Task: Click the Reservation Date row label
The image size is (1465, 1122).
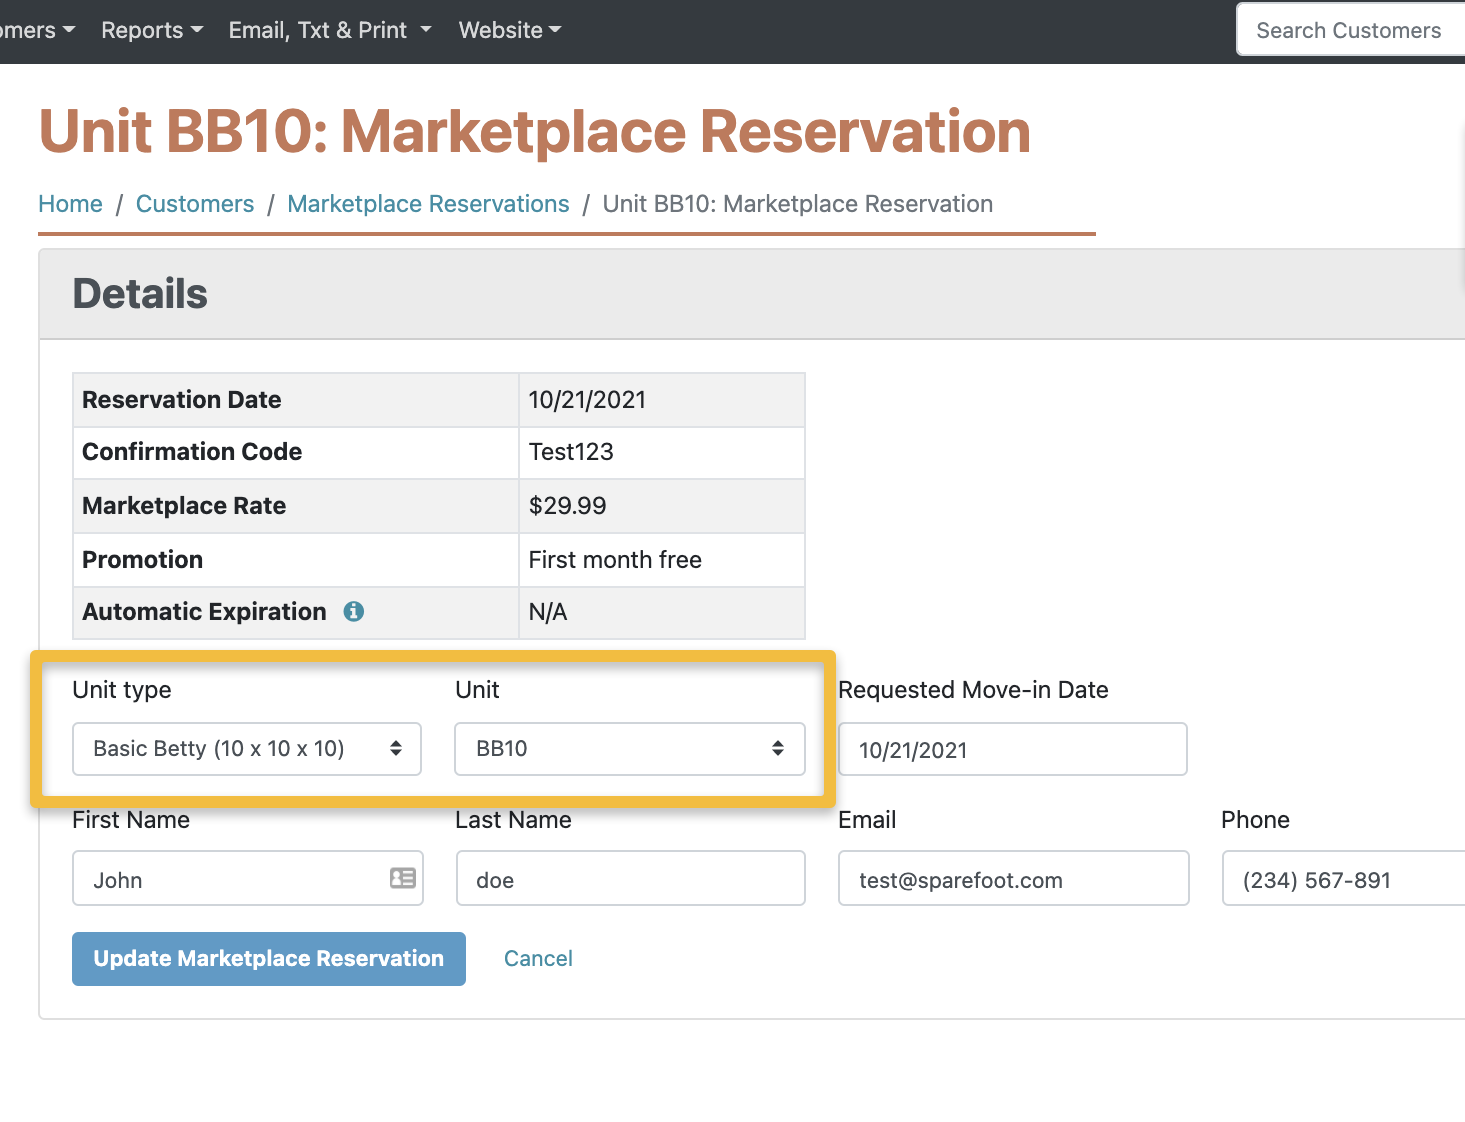Action: 182,400
